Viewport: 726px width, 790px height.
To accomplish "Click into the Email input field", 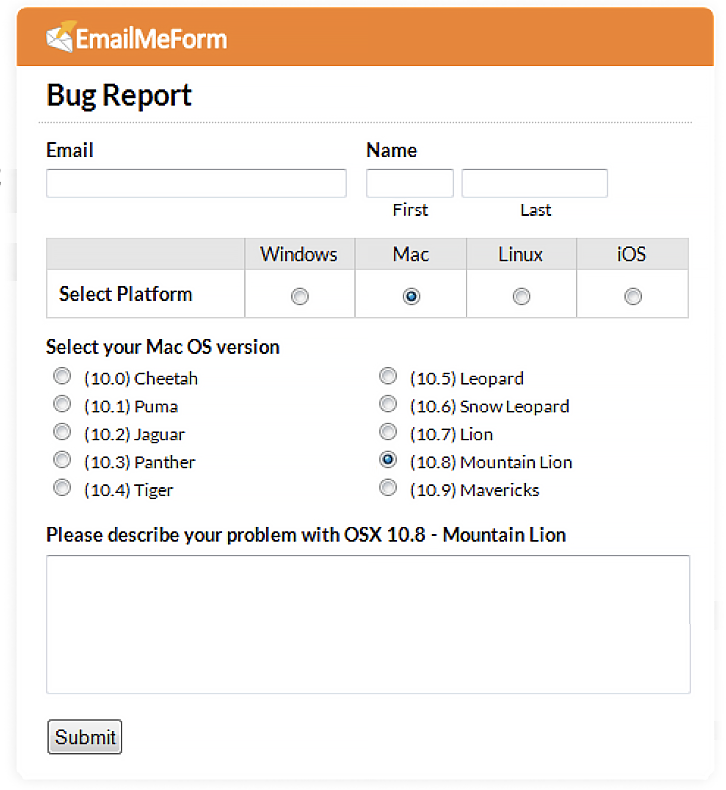I will click(196, 183).
